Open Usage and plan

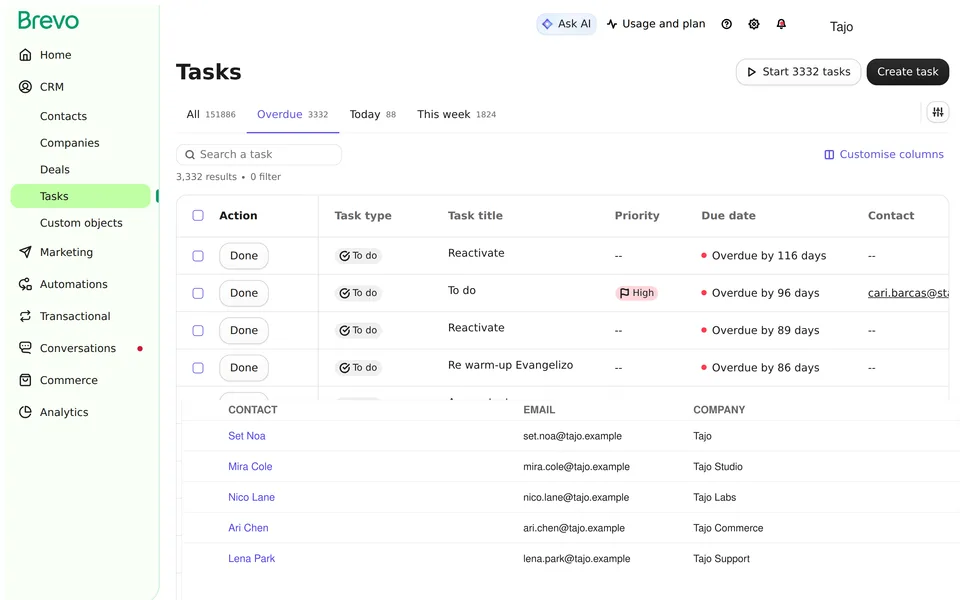point(656,24)
